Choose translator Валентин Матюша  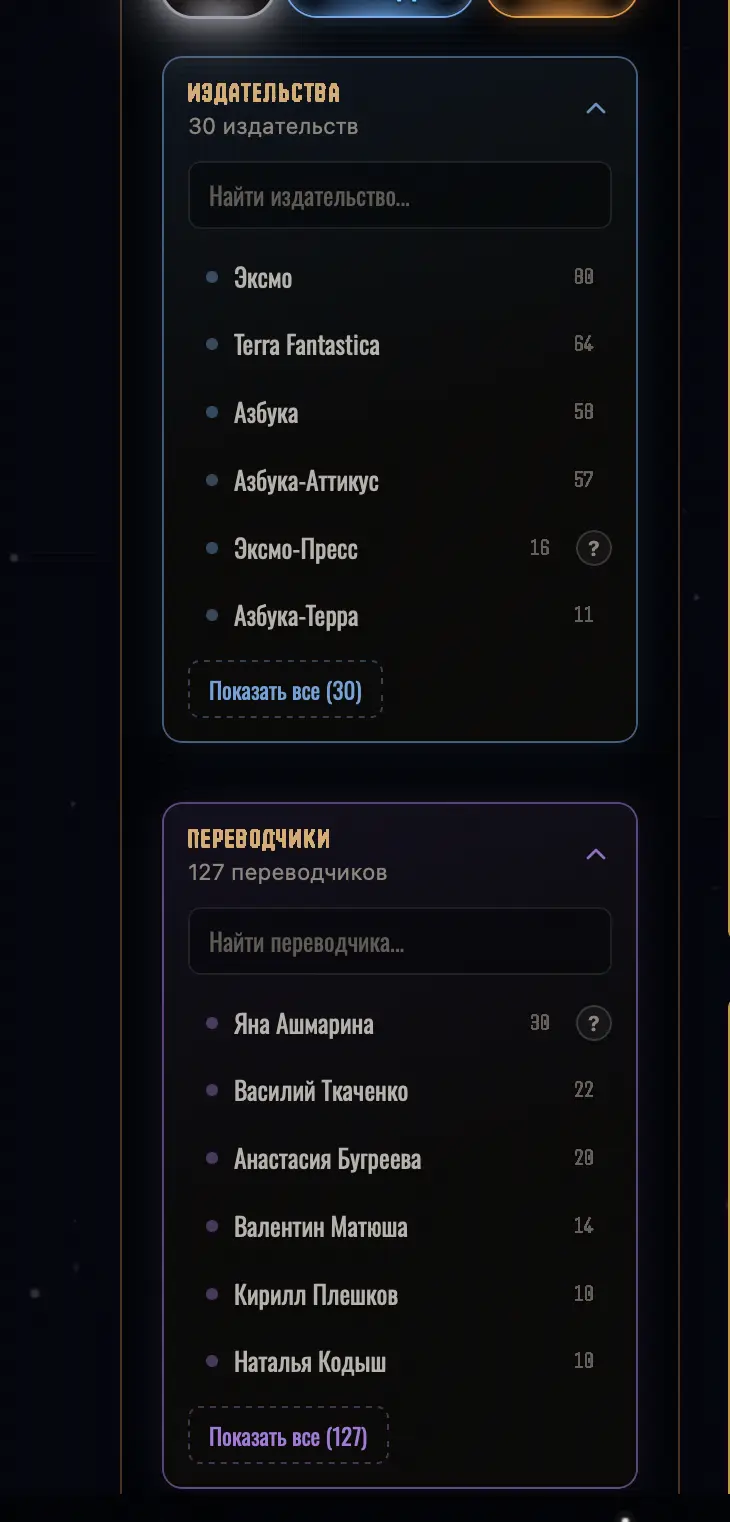click(x=399, y=1227)
